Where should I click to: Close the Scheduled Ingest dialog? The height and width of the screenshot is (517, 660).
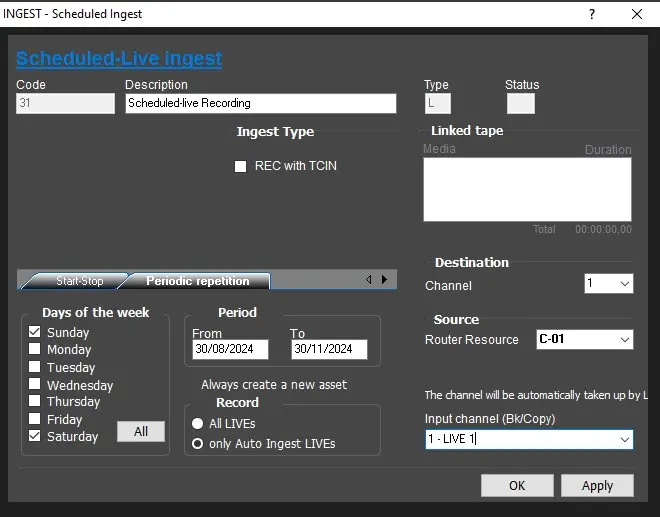coord(637,14)
